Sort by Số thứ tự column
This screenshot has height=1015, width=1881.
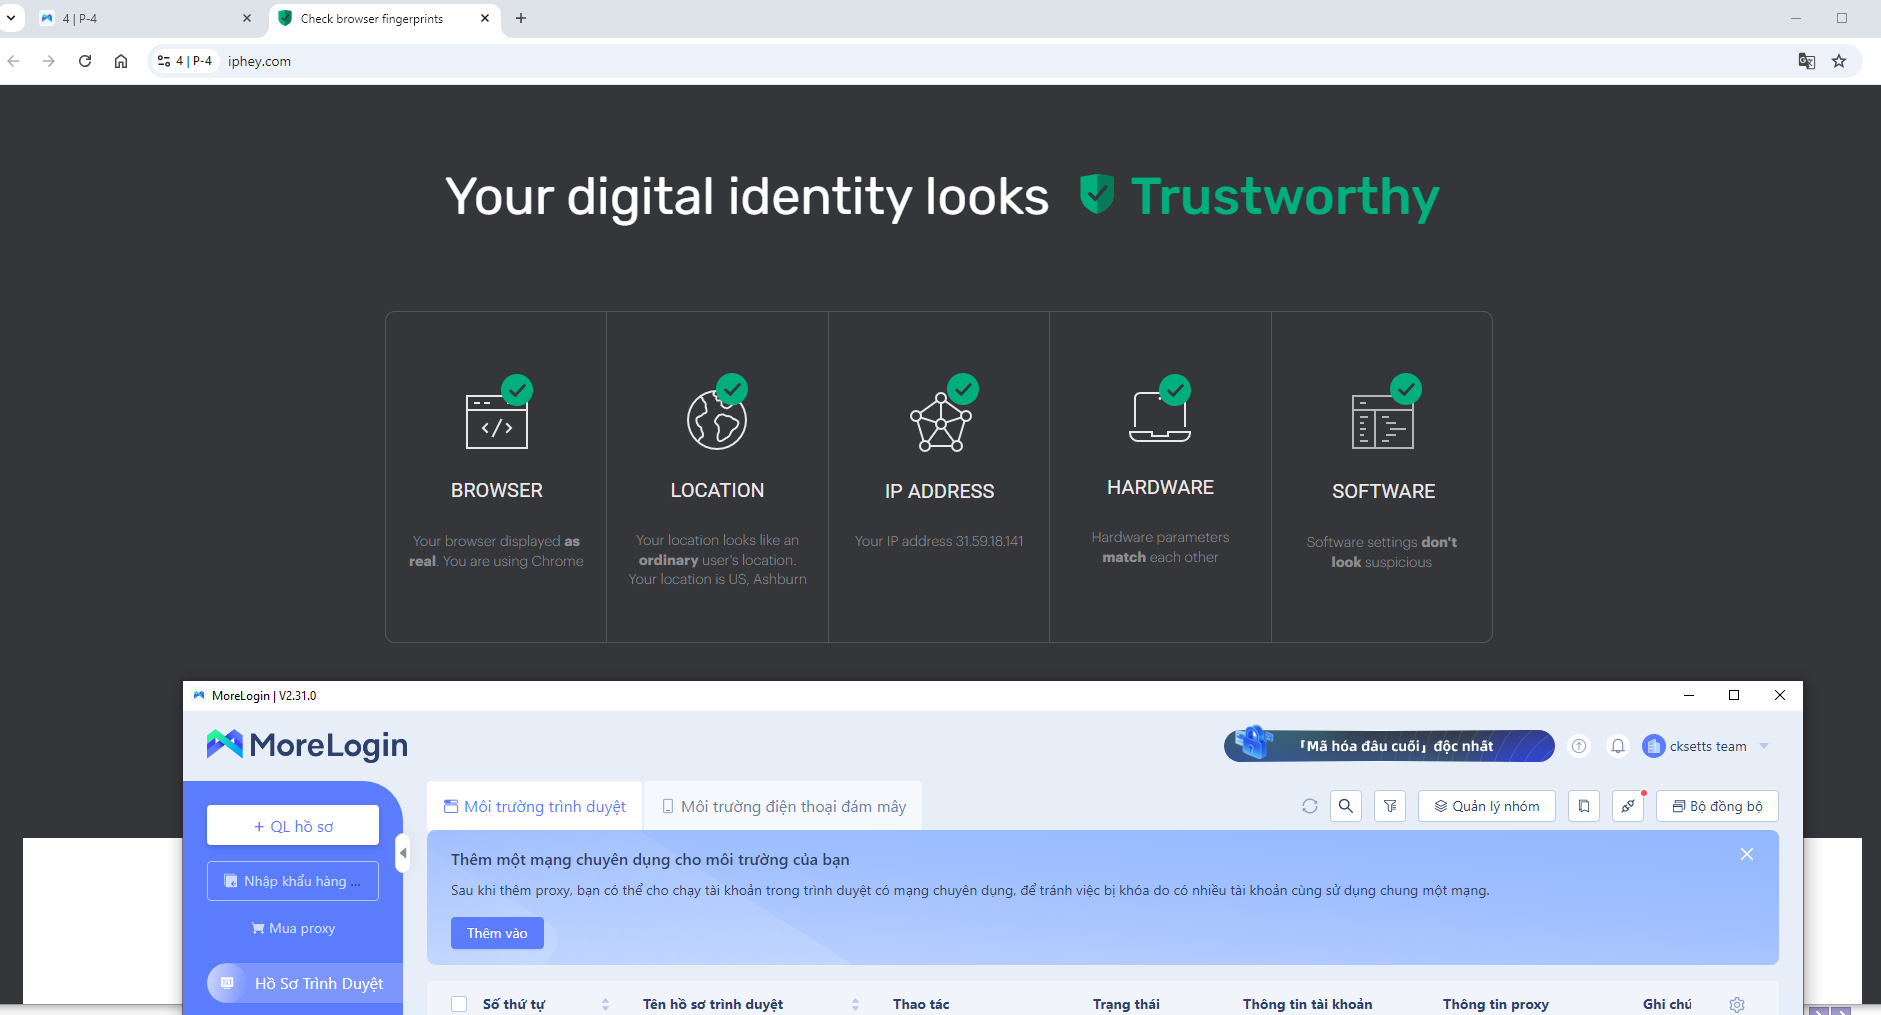pos(605,1004)
